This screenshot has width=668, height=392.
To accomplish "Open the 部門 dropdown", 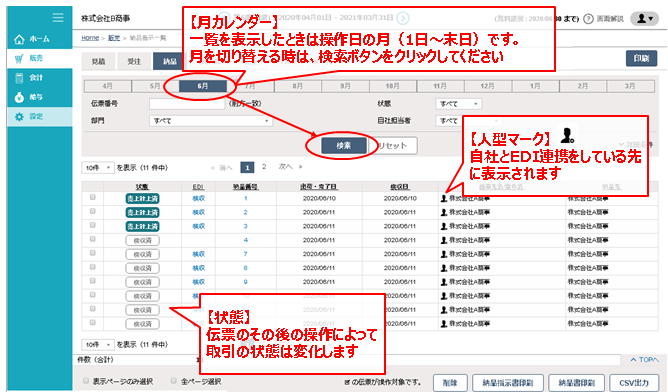I will pyautogui.click(x=210, y=121).
